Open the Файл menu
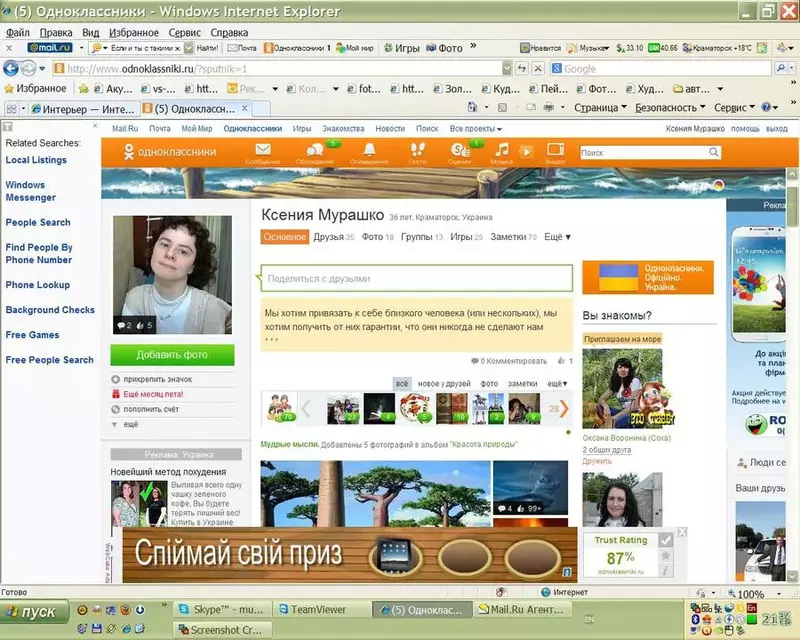Image resolution: width=800 pixels, height=640 pixels. click(17, 33)
